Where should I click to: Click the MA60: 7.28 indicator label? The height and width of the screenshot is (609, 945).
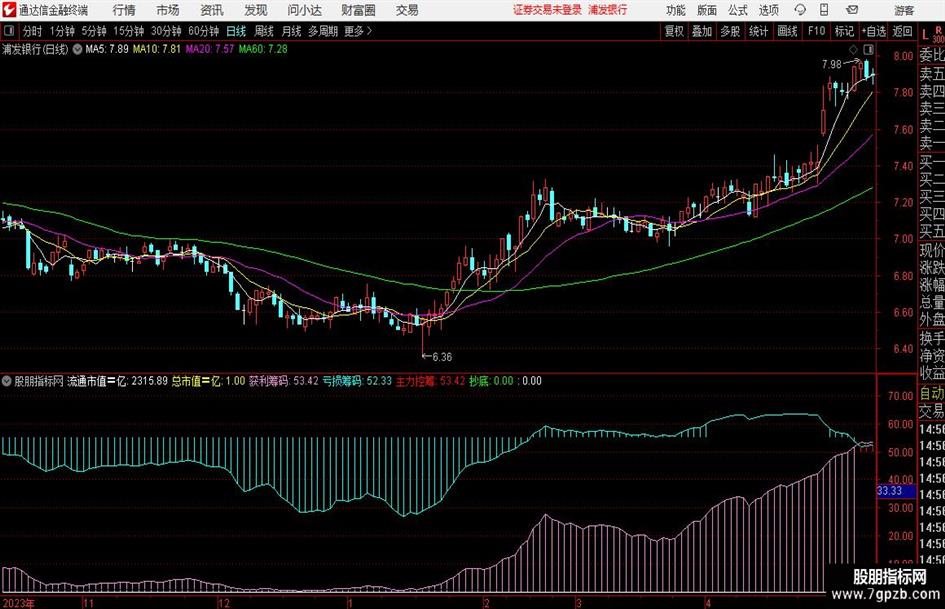coord(263,49)
